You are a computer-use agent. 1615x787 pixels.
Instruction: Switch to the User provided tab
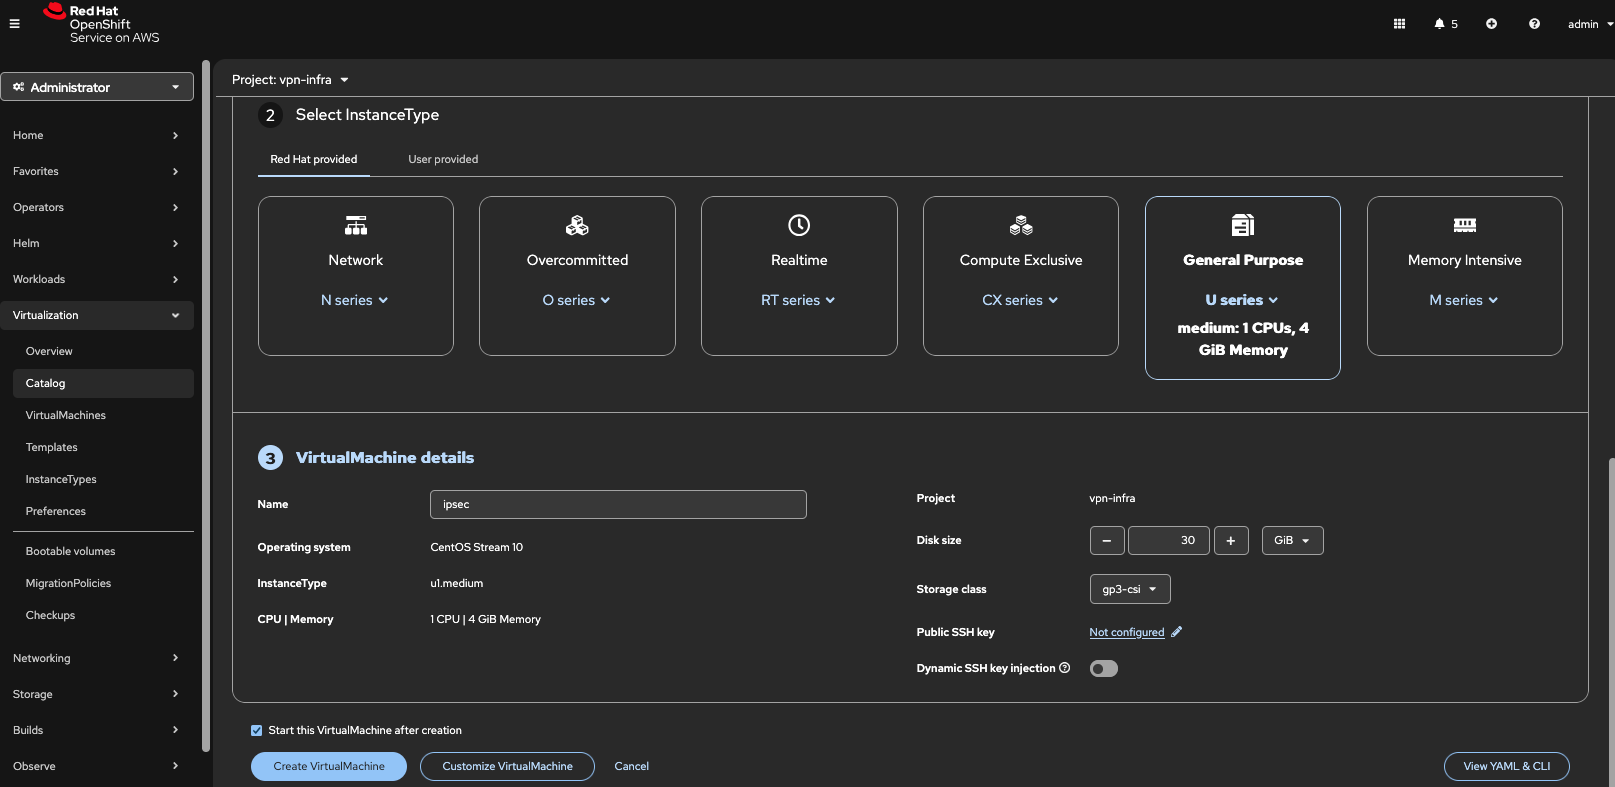(443, 159)
